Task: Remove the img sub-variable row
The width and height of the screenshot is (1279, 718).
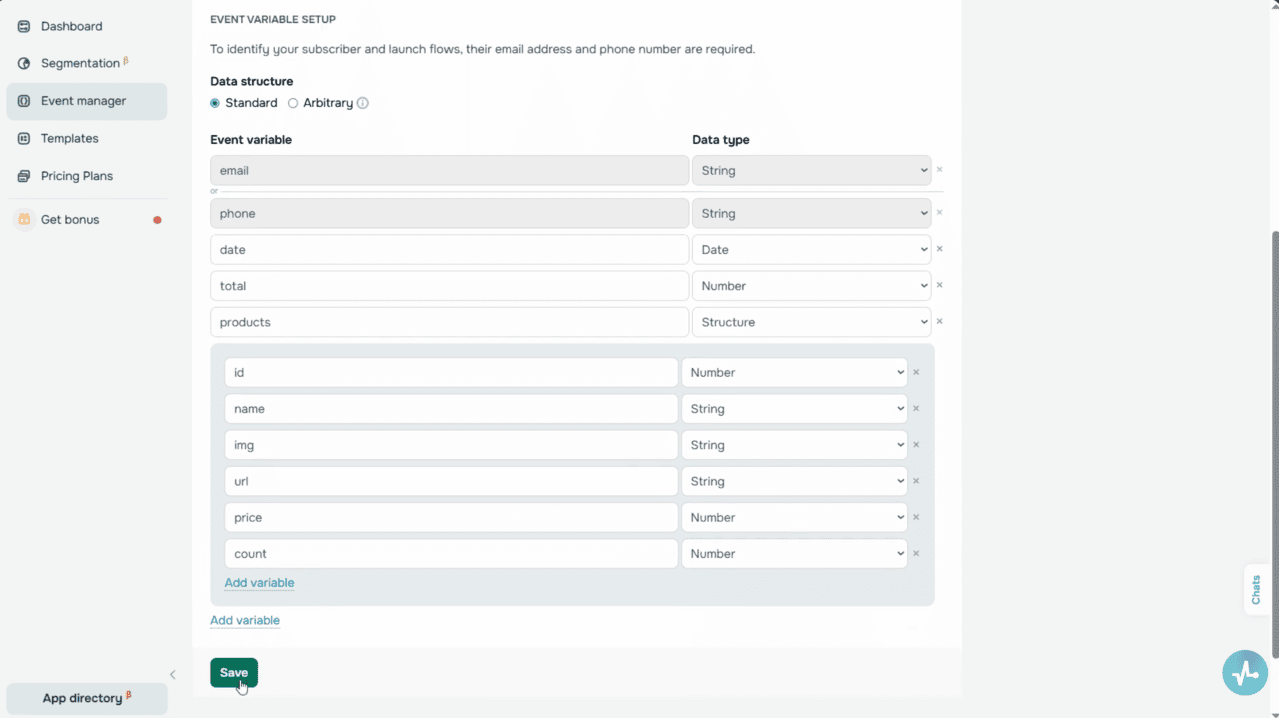Action: coord(916,445)
